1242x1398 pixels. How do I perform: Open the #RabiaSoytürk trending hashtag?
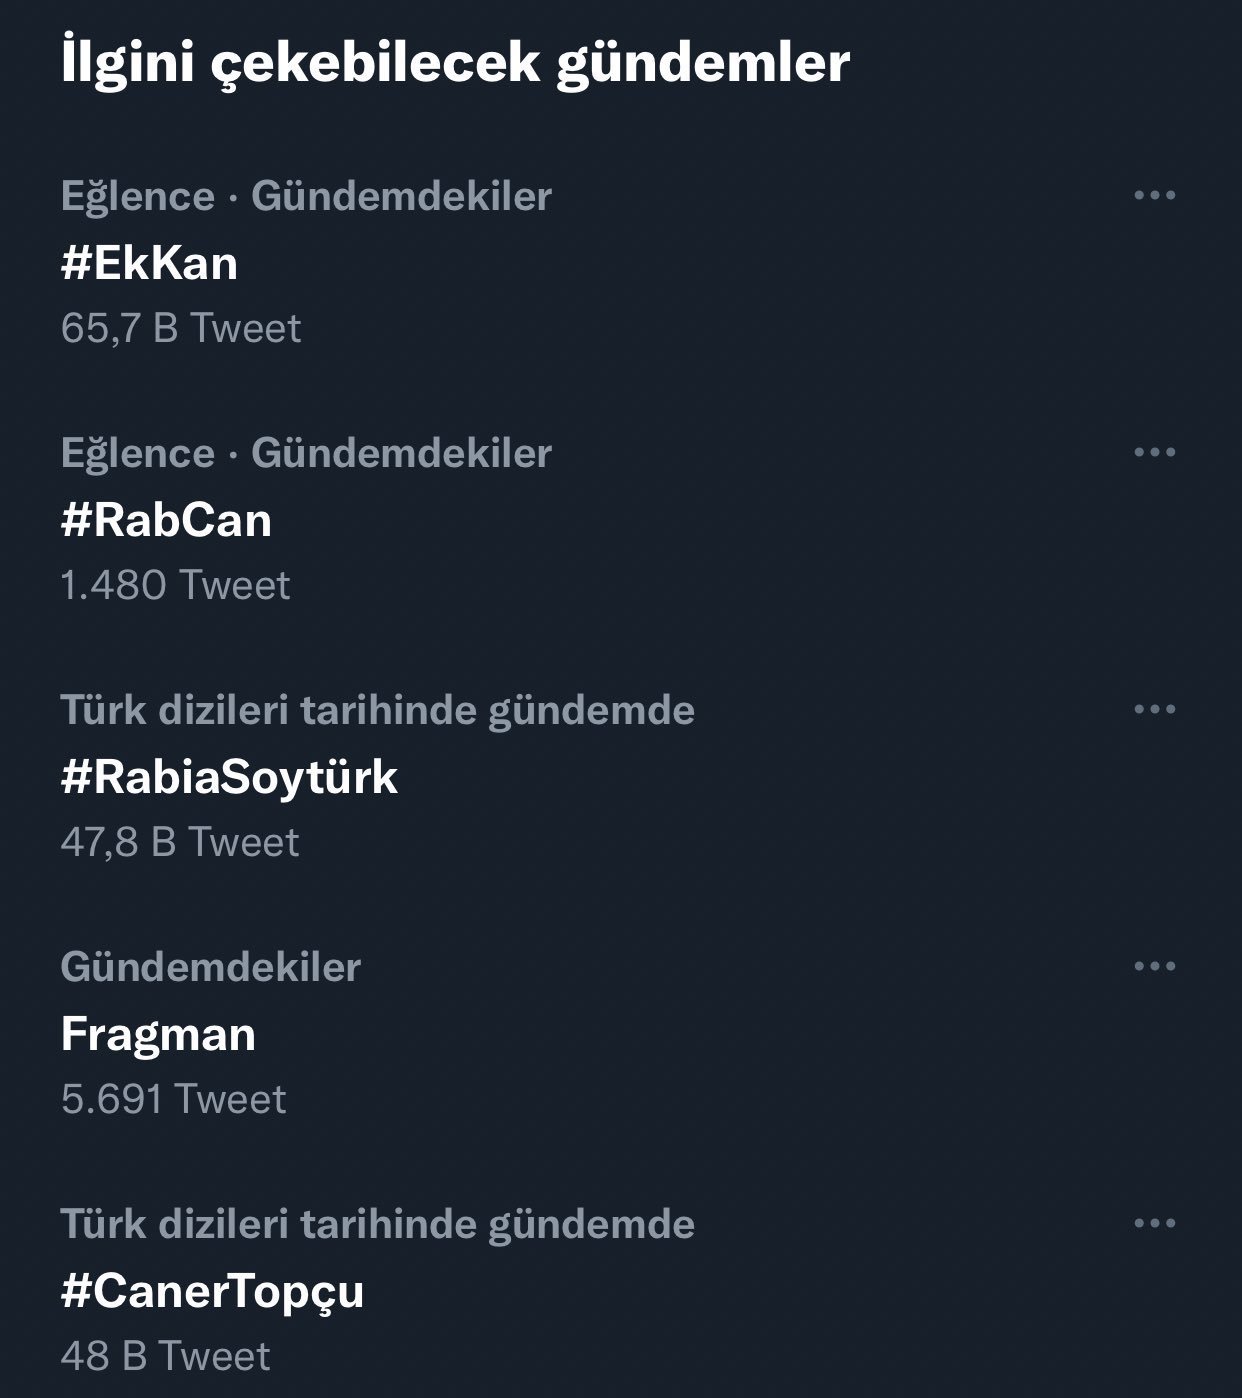click(x=229, y=777)
